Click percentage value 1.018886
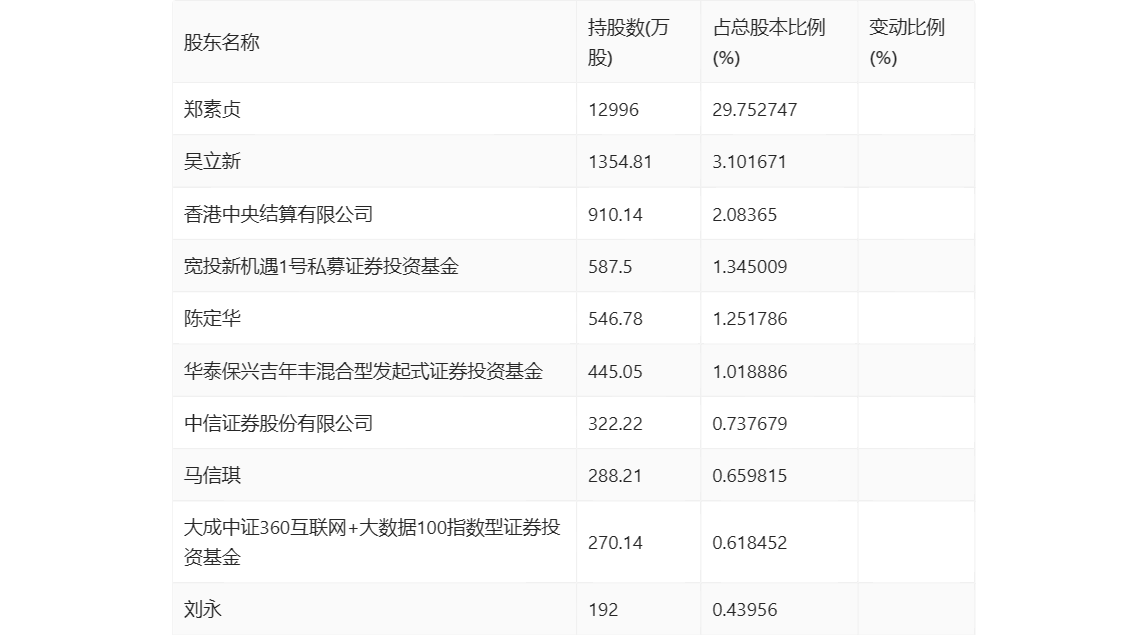This screenshot has height=635, width=1148. 750,371
